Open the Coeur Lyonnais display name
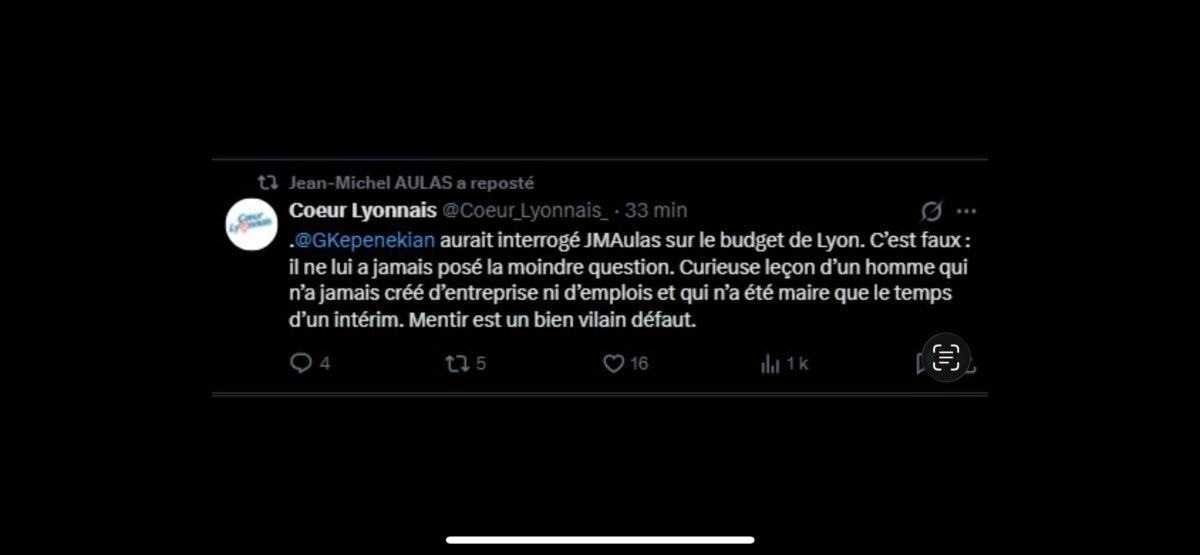Image resolution: width=1200 pixels, height=555 pixels. coord(362,210)
